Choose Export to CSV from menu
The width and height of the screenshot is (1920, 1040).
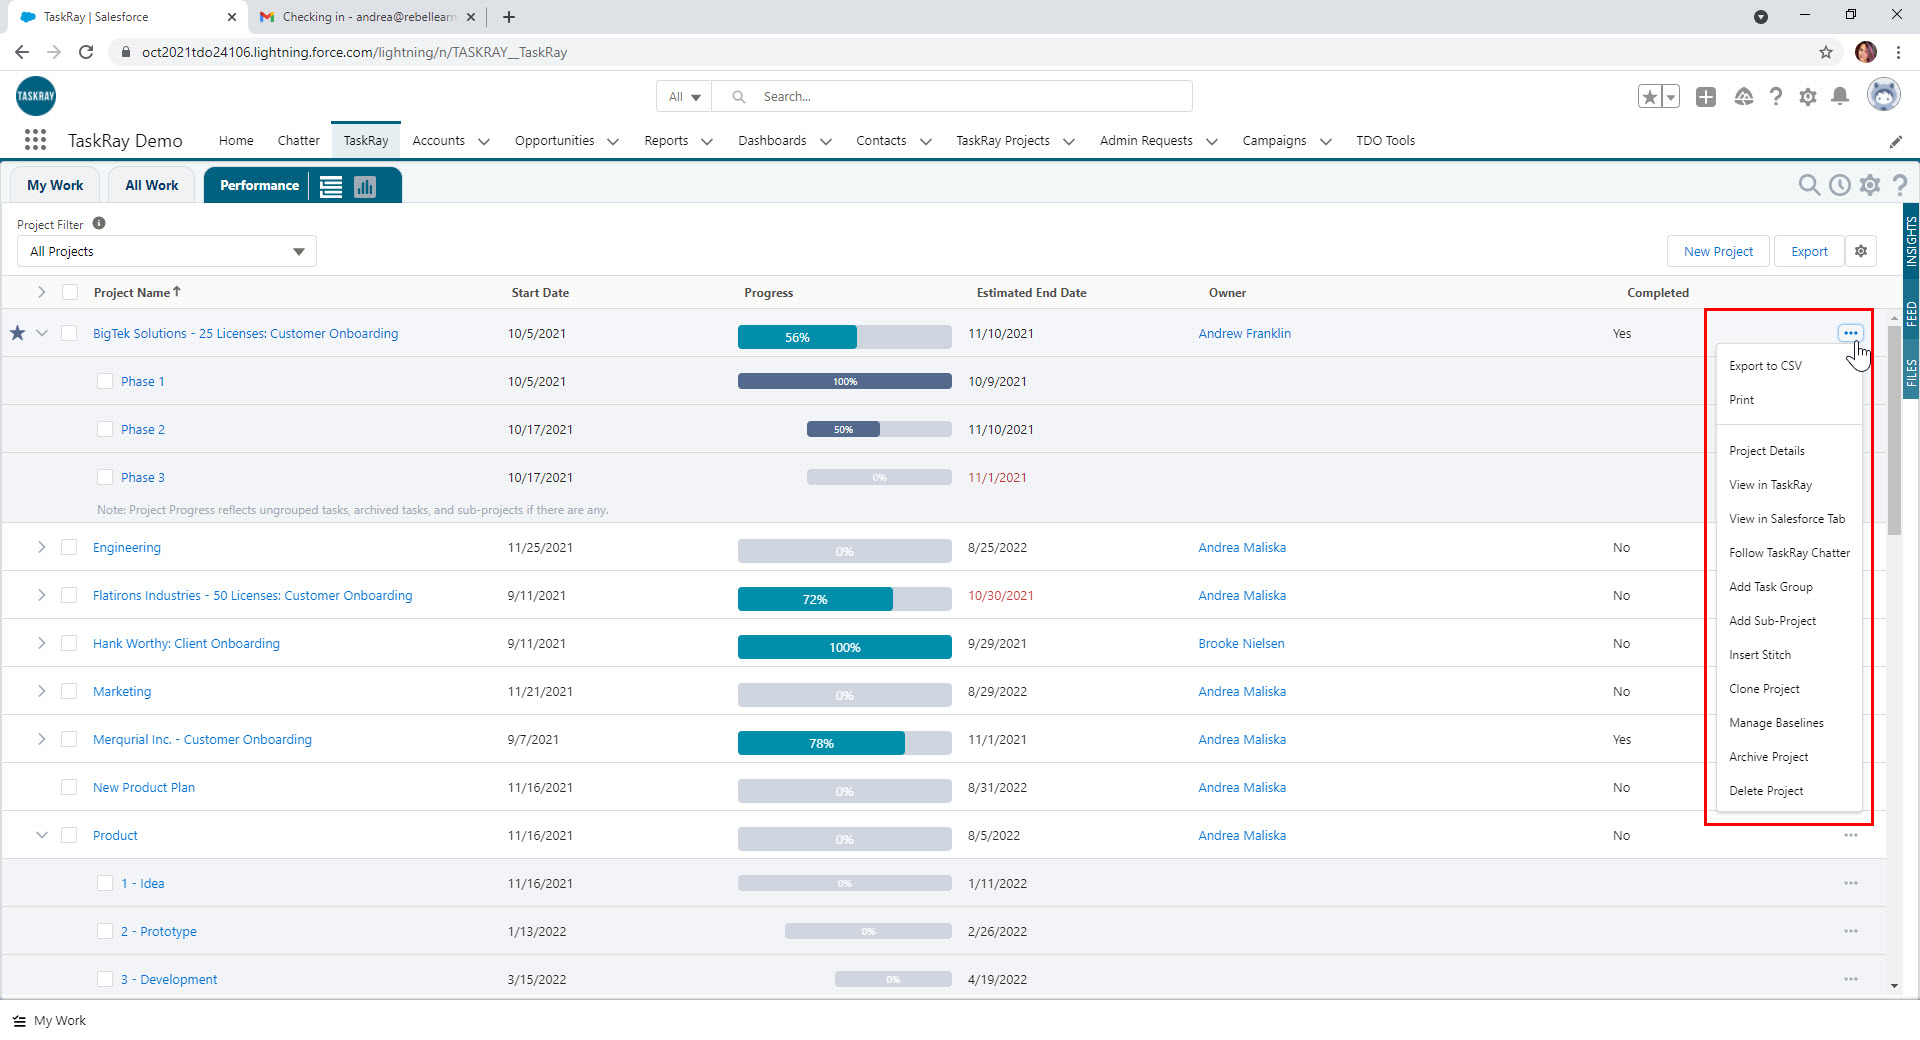click(1765, 366)
